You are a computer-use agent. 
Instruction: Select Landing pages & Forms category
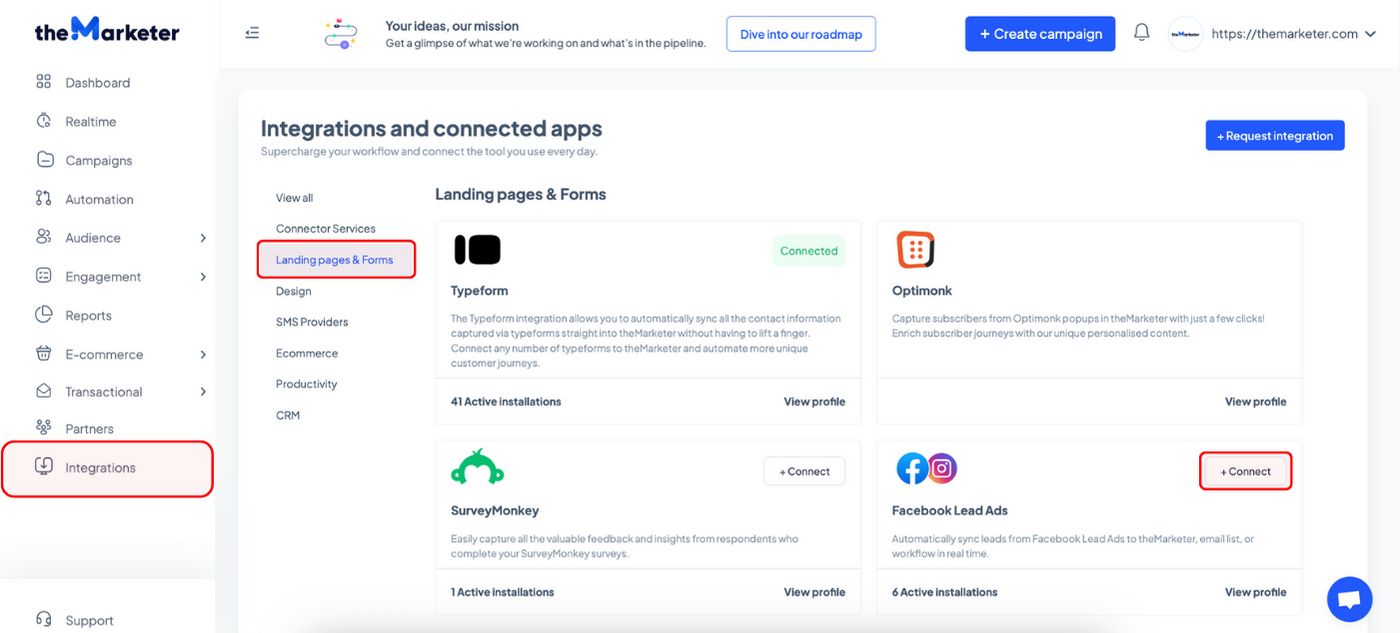336,260
